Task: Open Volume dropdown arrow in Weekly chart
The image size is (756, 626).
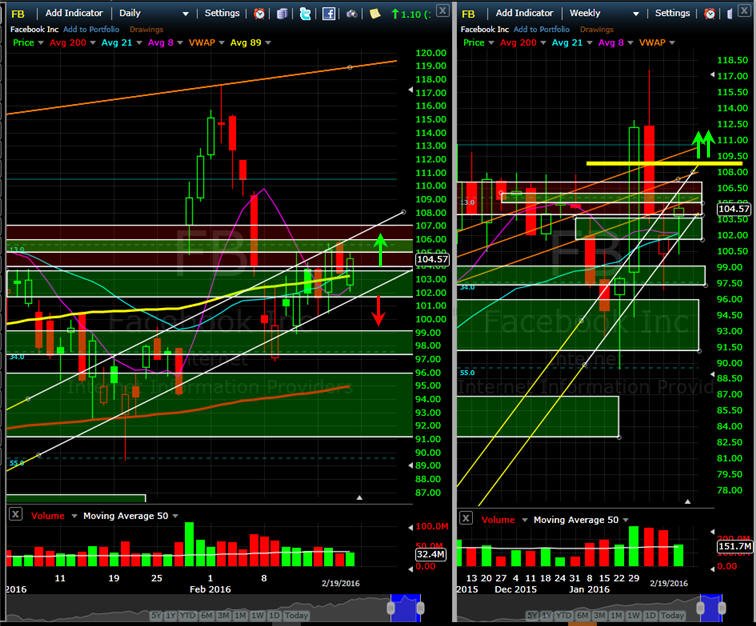Action: point(525,520)
